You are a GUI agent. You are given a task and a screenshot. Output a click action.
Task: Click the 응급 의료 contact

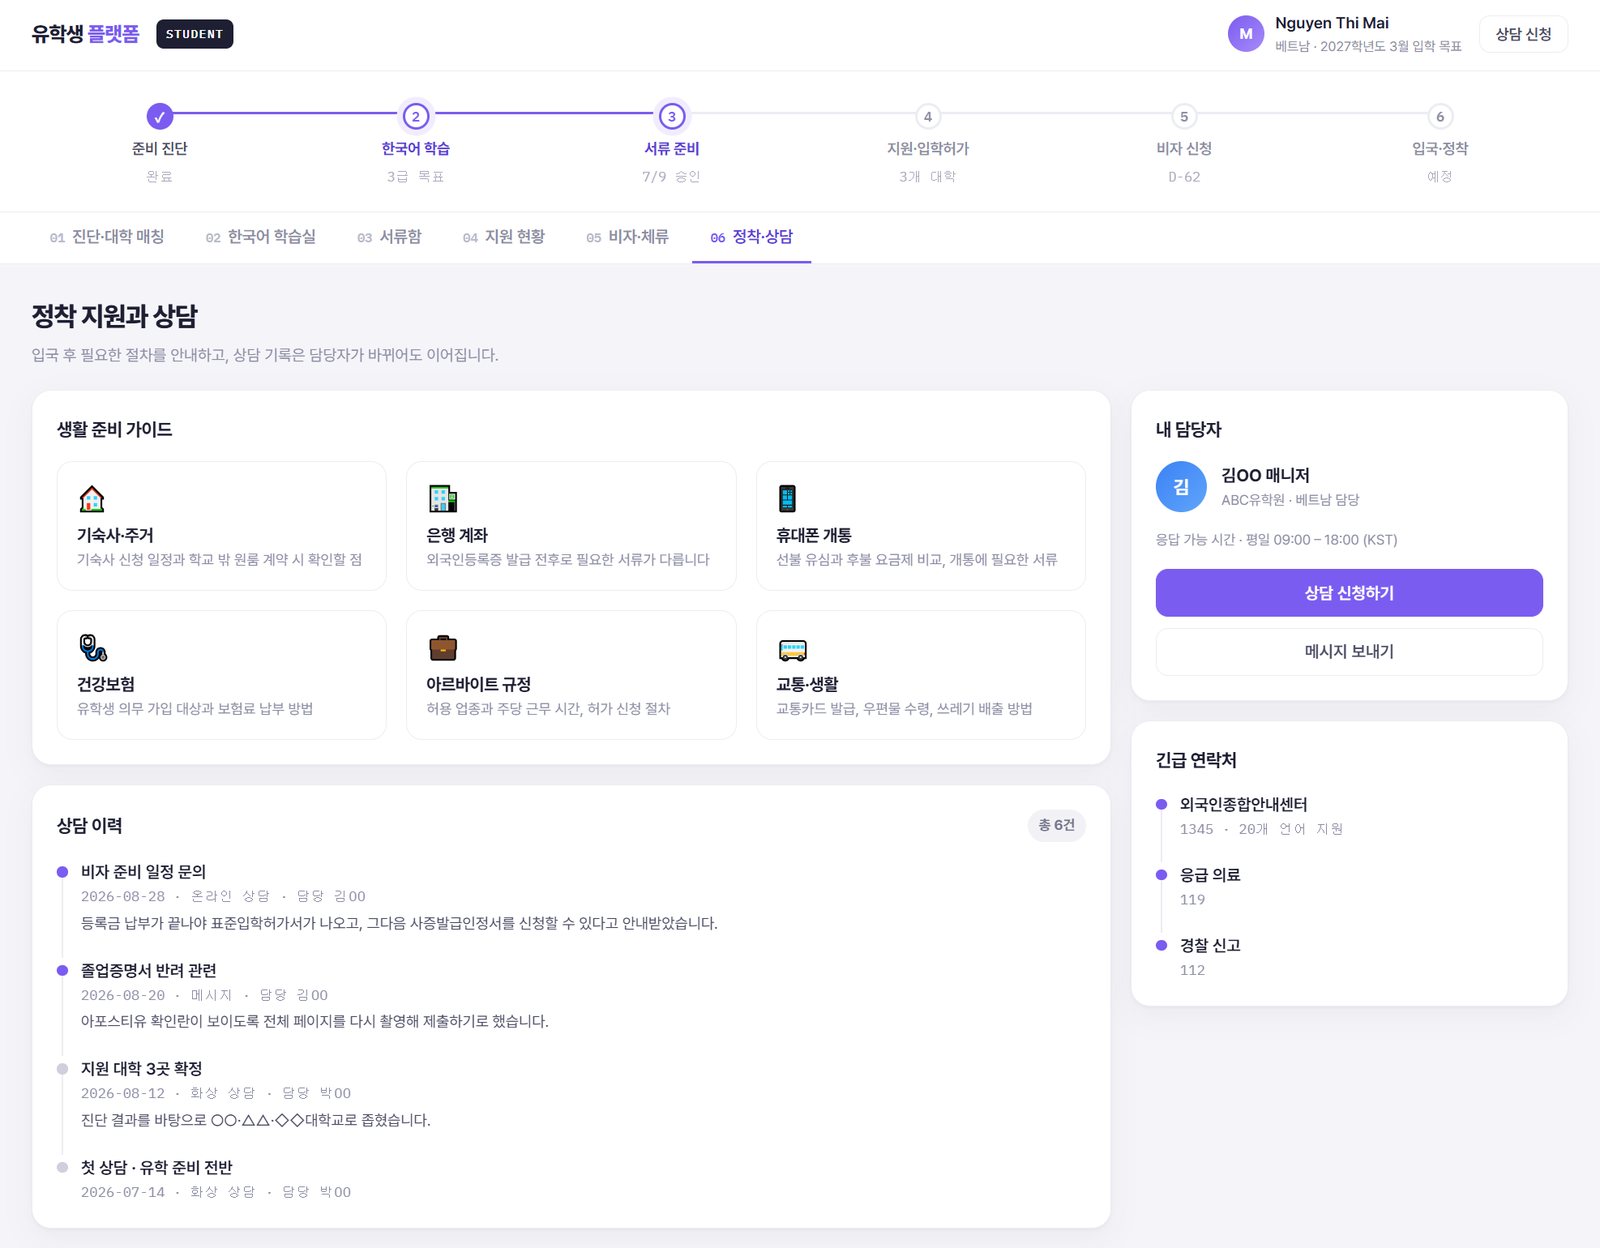coord(1210,875)
